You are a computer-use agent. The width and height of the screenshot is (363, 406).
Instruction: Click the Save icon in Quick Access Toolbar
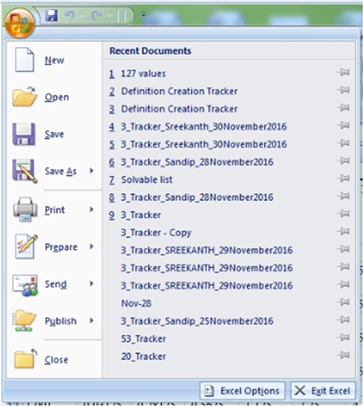click(52, 15)
